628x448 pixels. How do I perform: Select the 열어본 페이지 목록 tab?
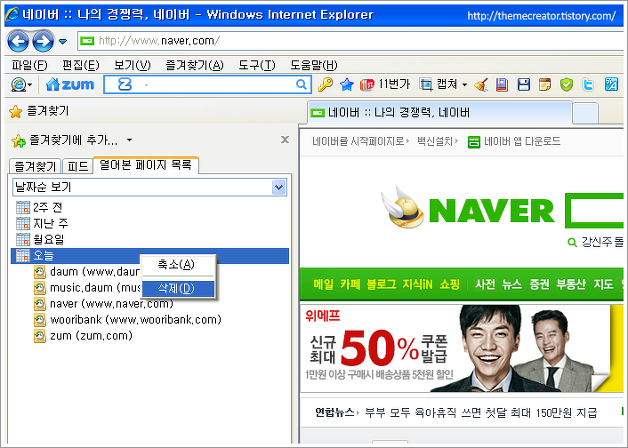pos(146,165)
